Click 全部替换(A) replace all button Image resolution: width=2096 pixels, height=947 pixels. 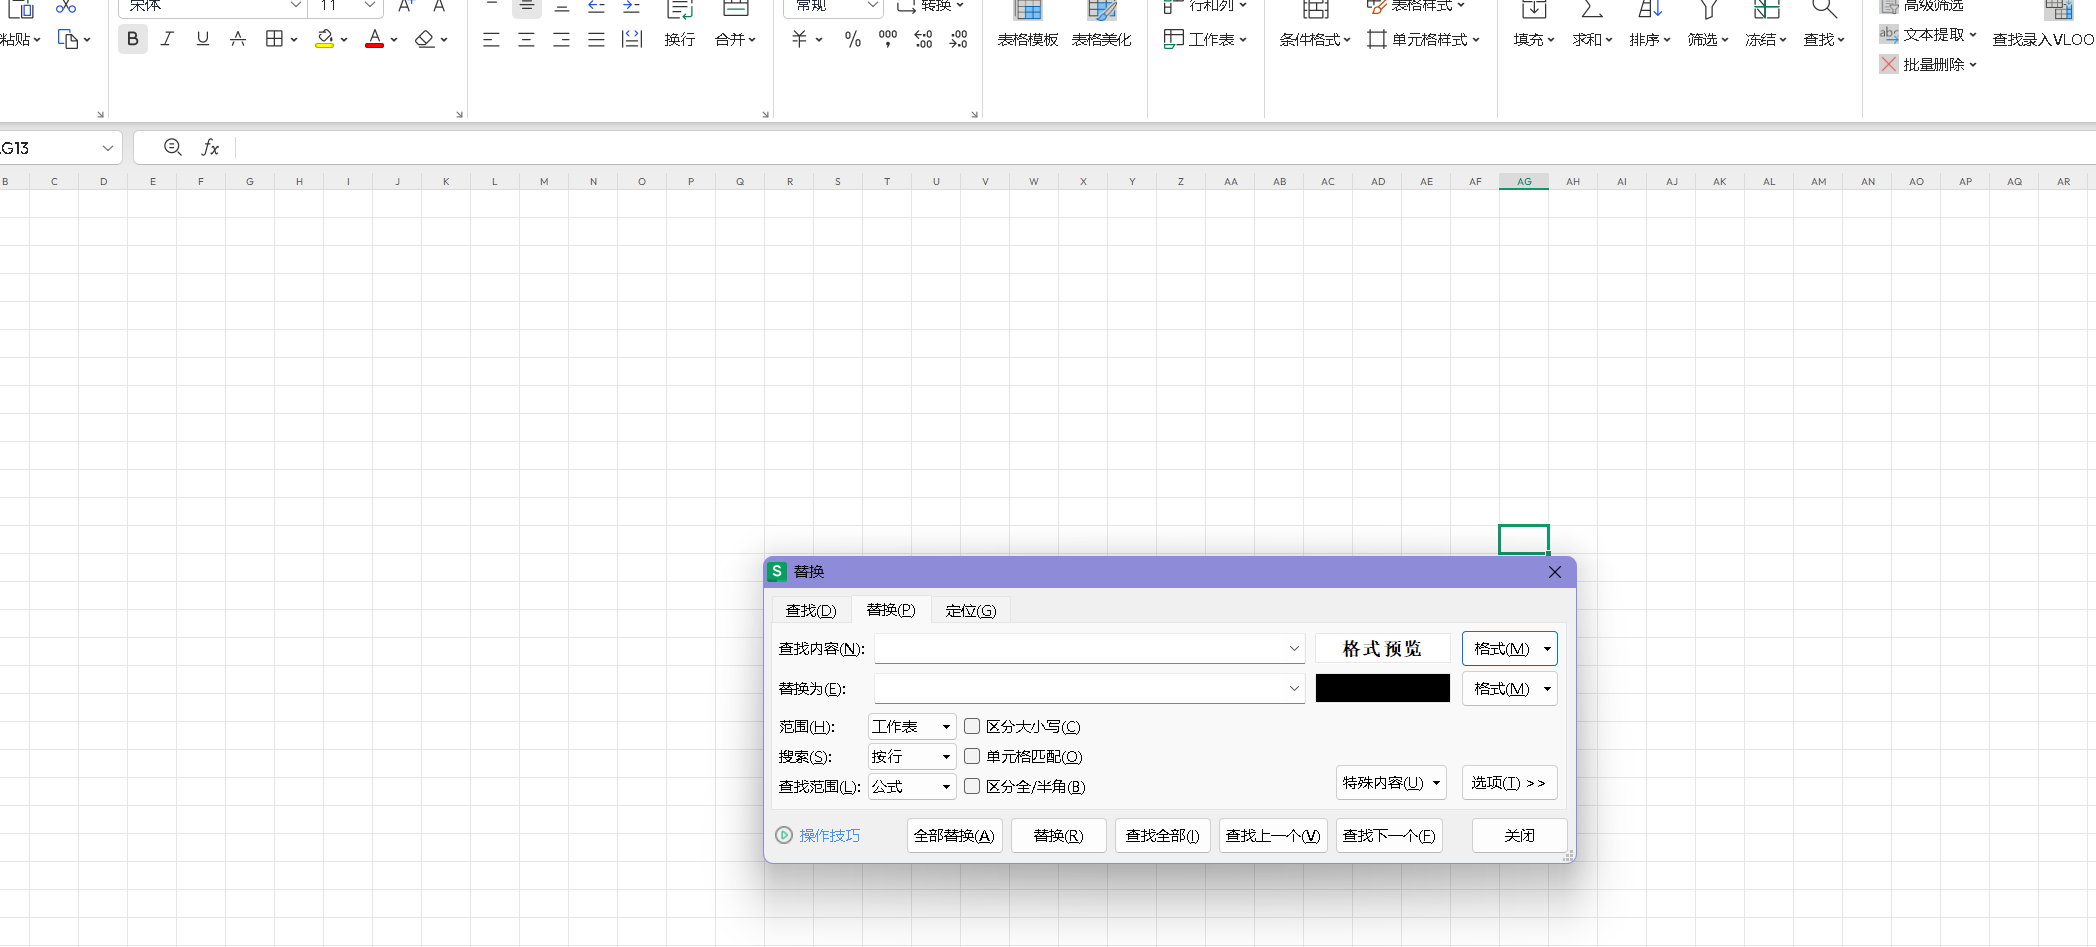(x=955, y=836)
